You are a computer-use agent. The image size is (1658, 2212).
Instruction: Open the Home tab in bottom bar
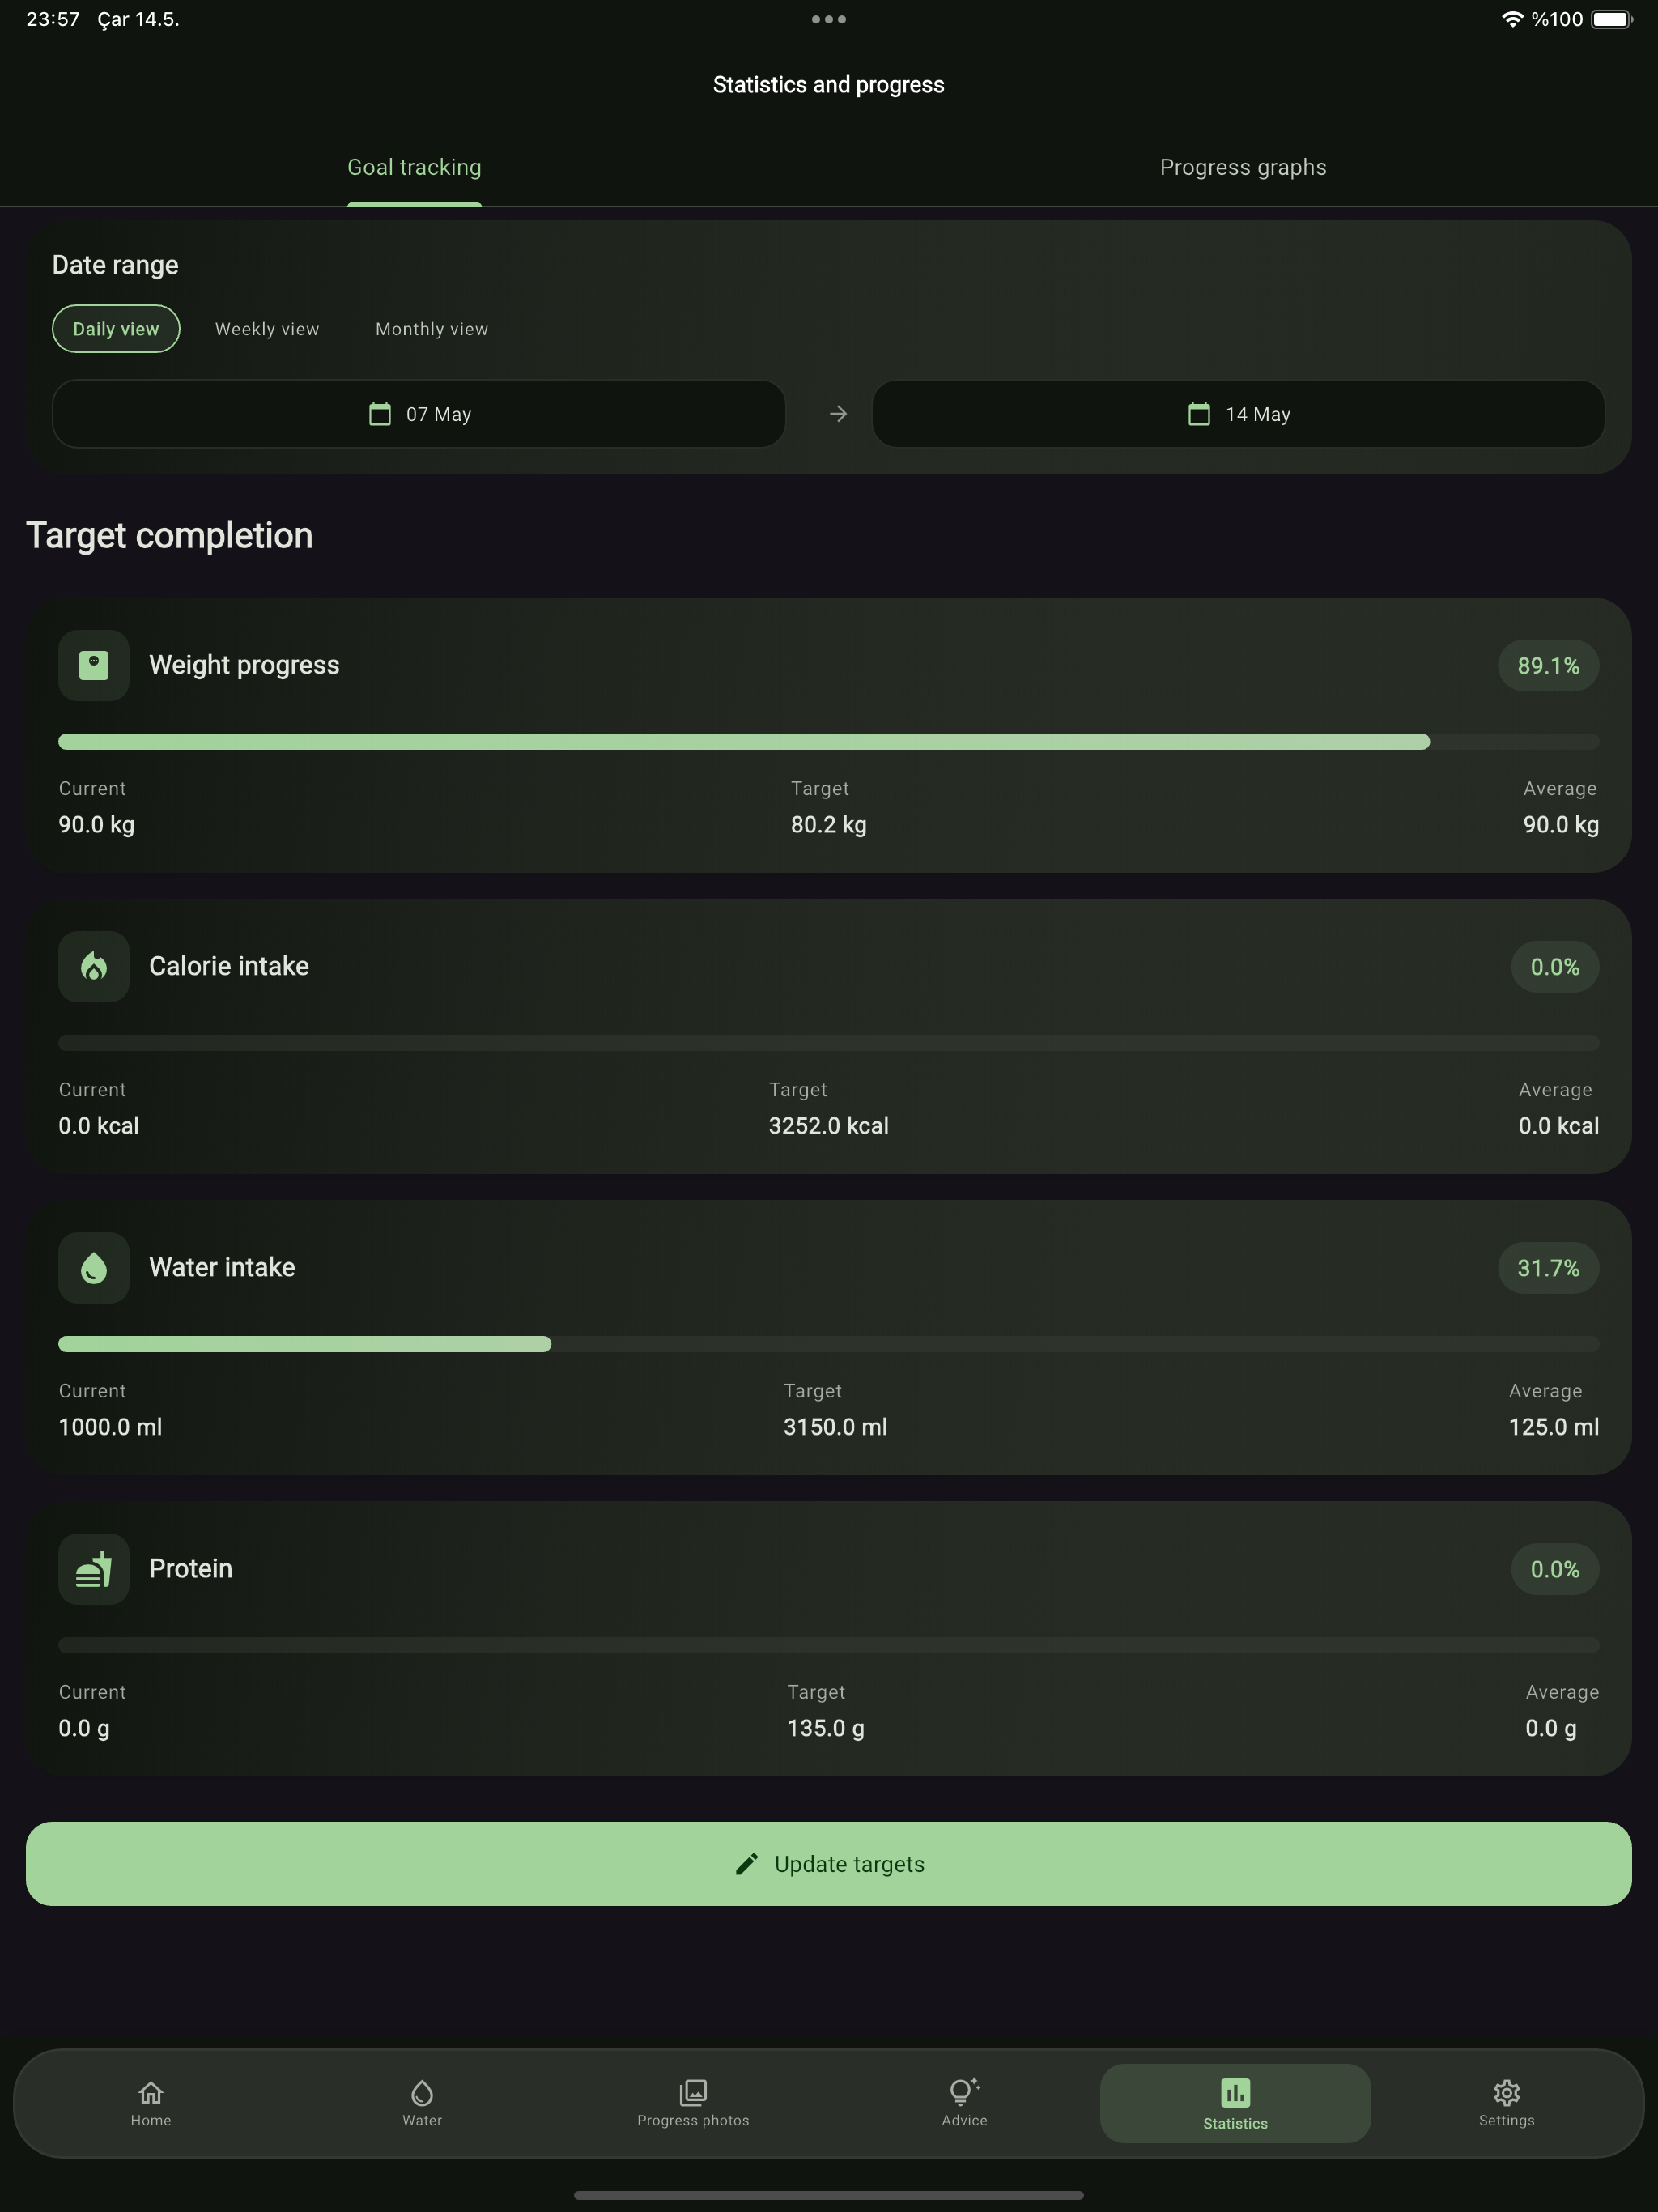[151, 2102]
